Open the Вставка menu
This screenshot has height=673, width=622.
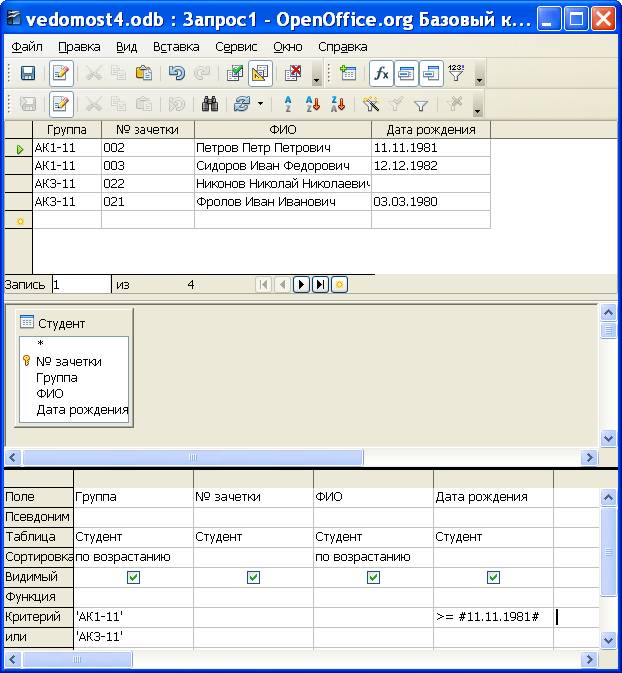coord(176,47)
